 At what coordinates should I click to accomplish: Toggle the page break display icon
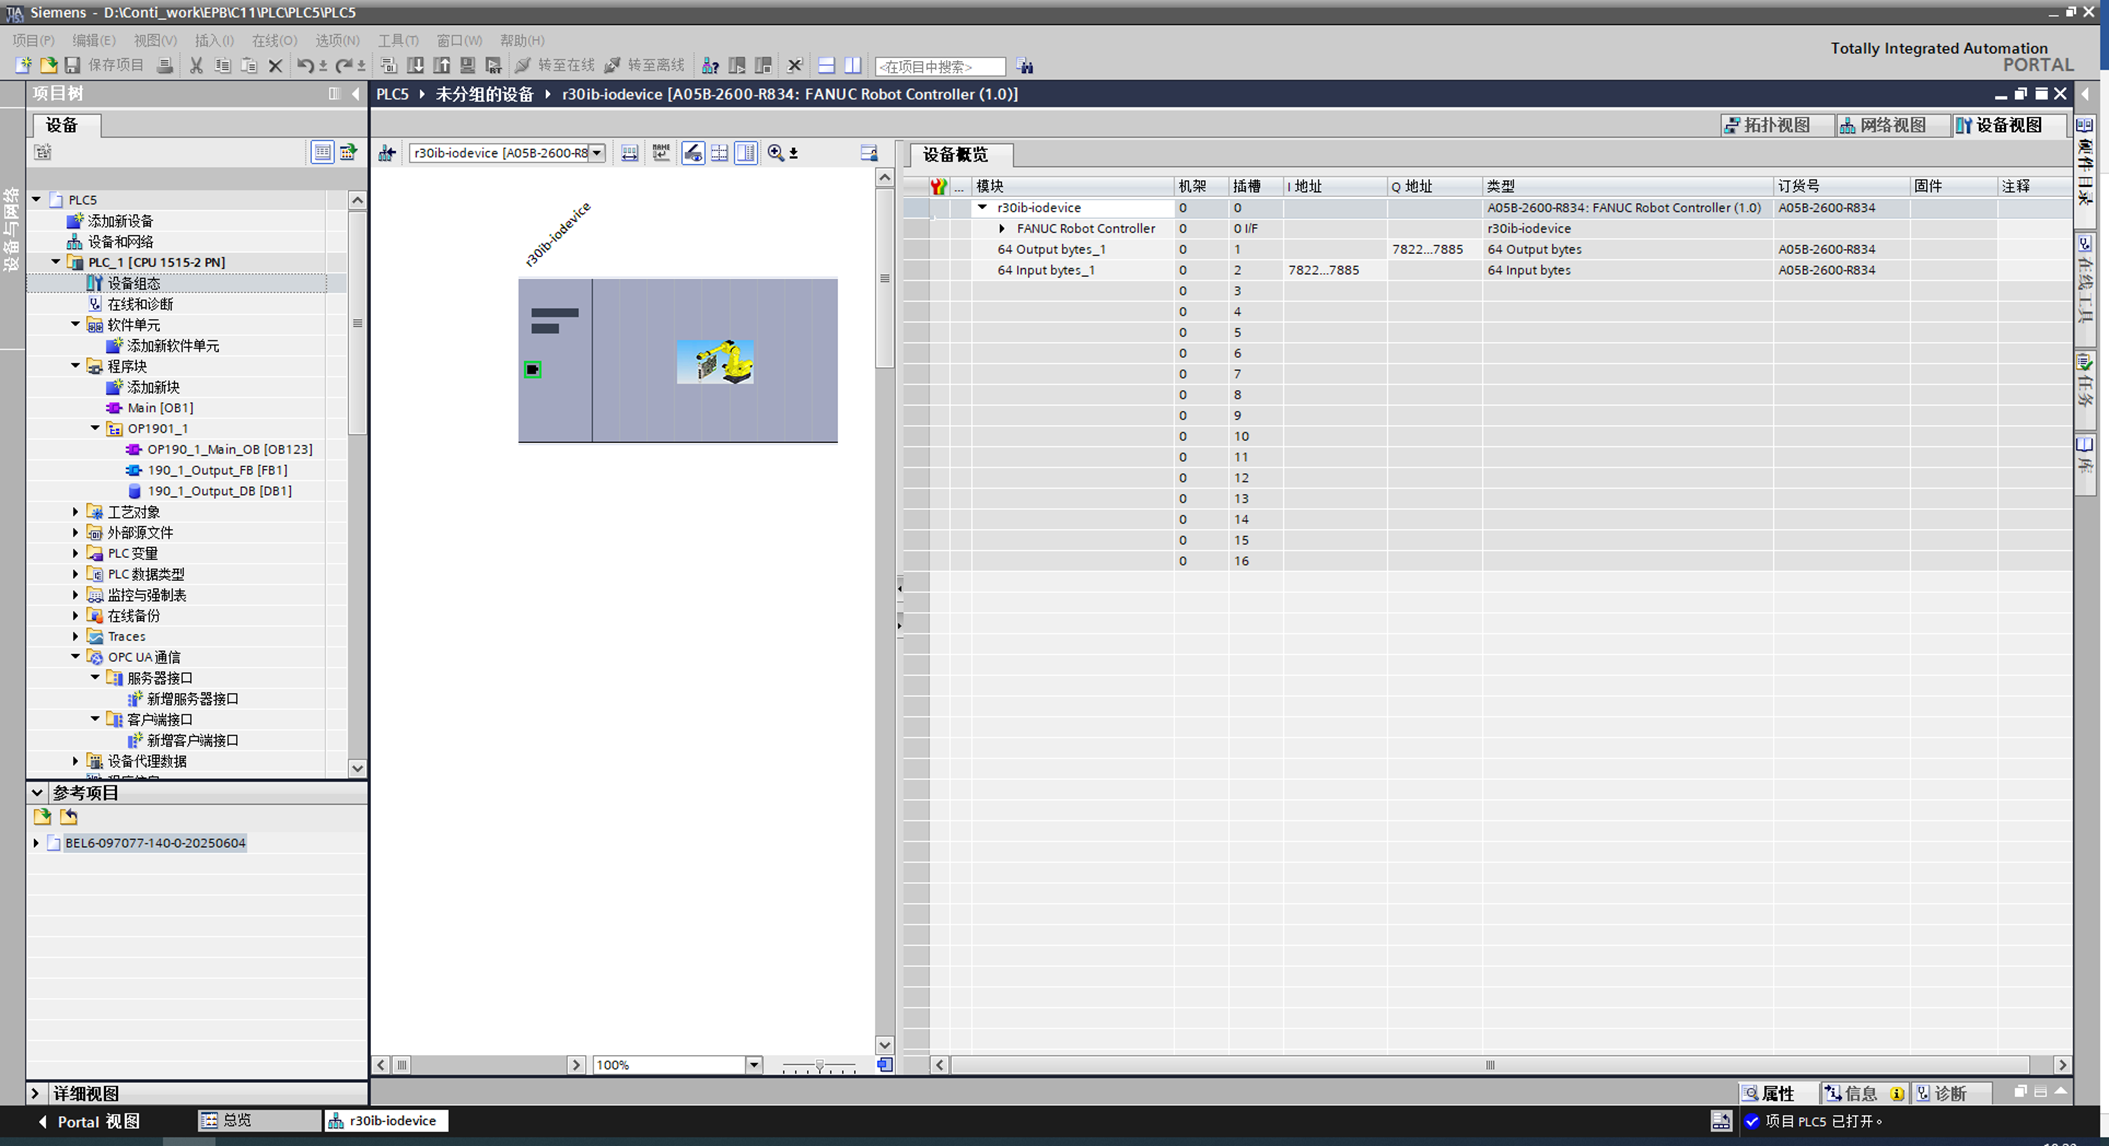[719, 153]
